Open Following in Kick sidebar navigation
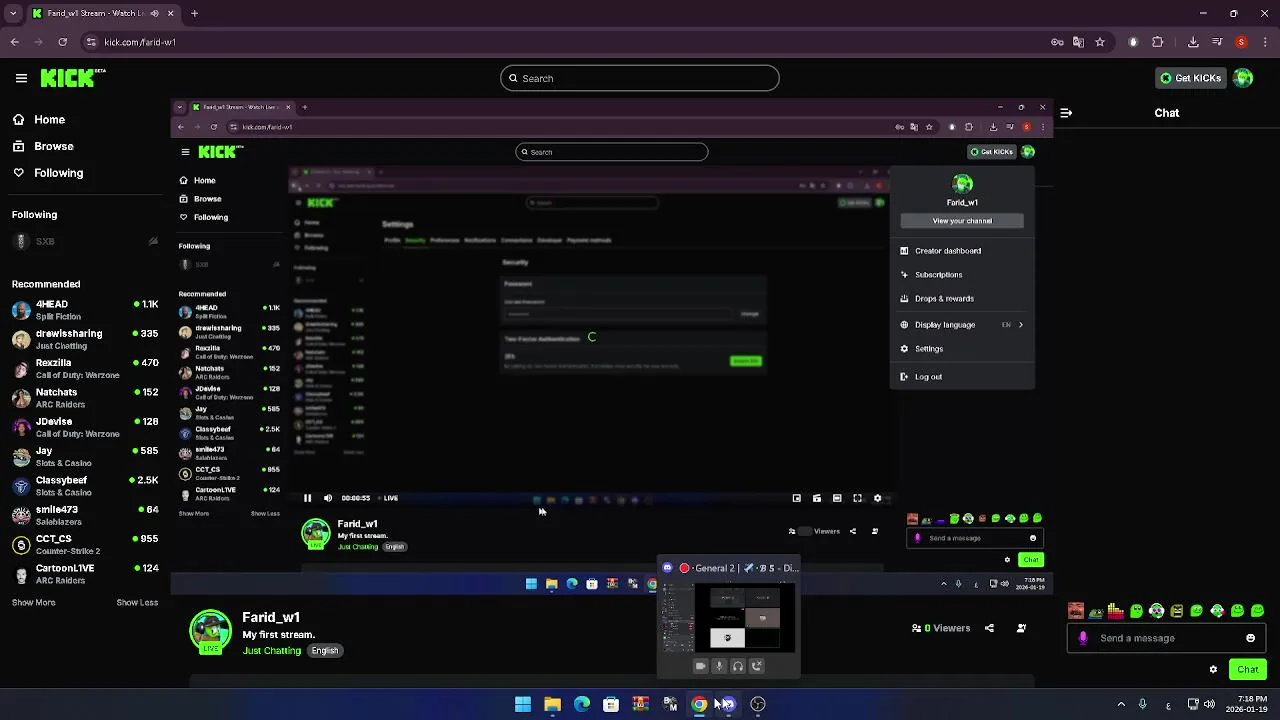This screenshot has width=1280, height=720. 47,173
